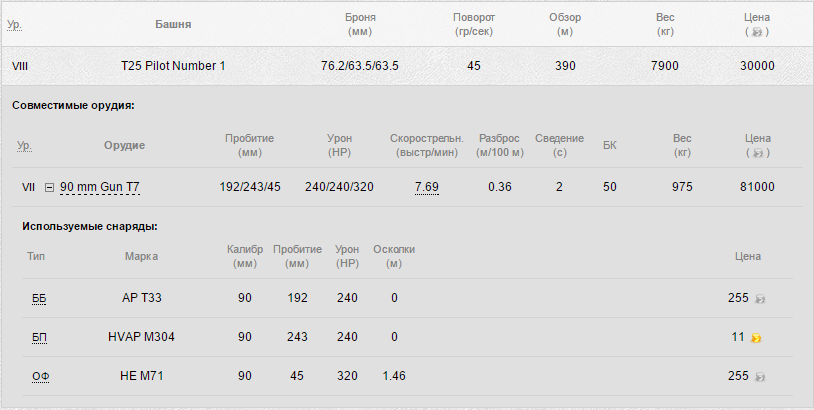Viewport: 814px width, 410px height.
Task: Click credits icon in gun Цена header
Action: [757, 153]
